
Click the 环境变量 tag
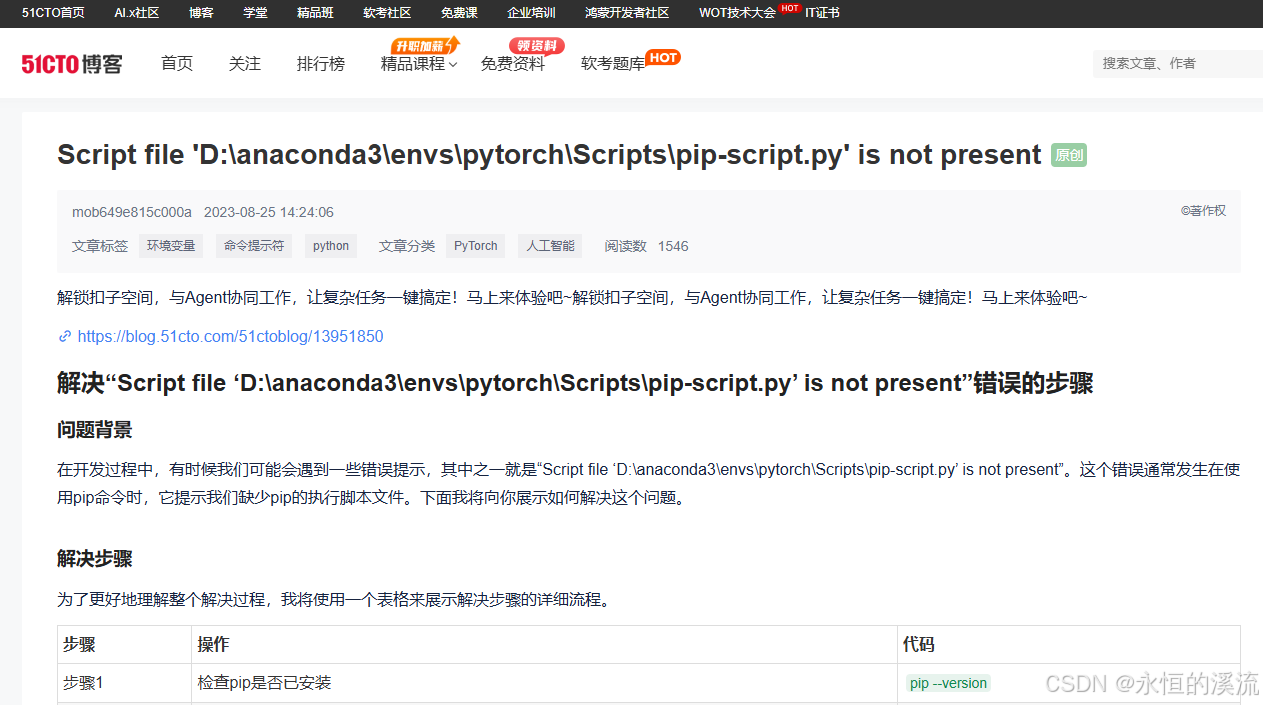click(171, 246)
